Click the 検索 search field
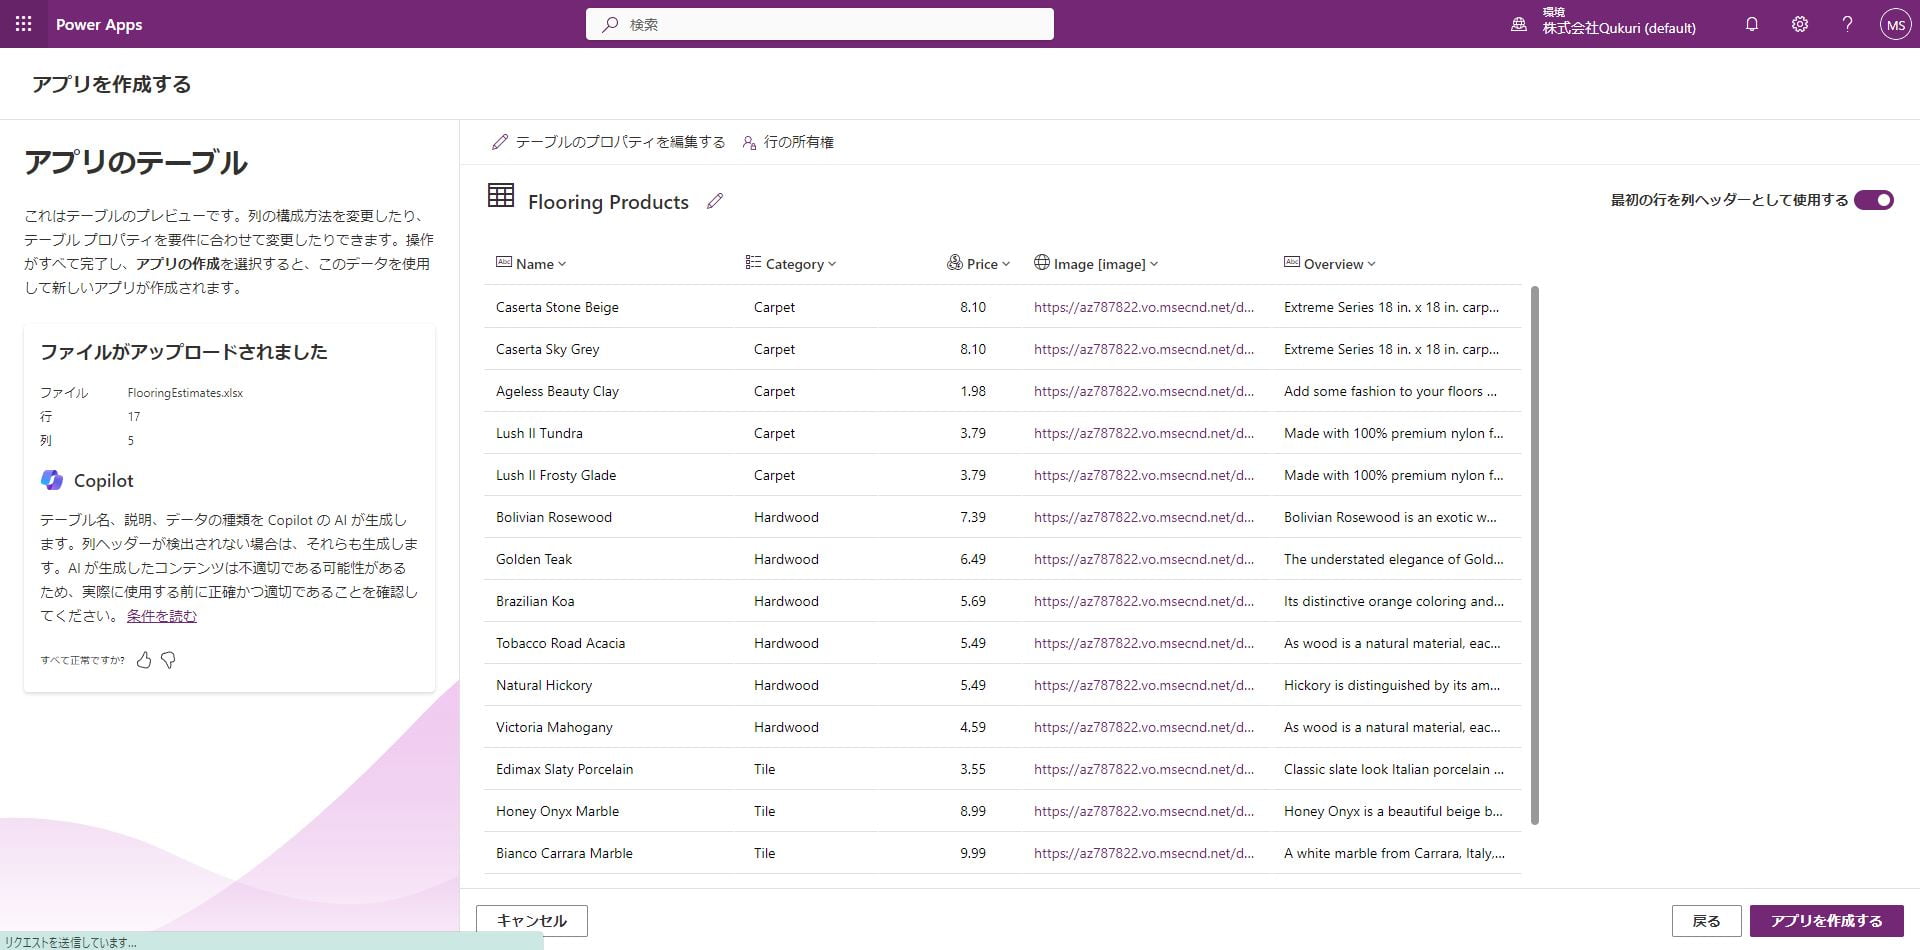Screen dimensions: 1920x950 coord(820,24)
